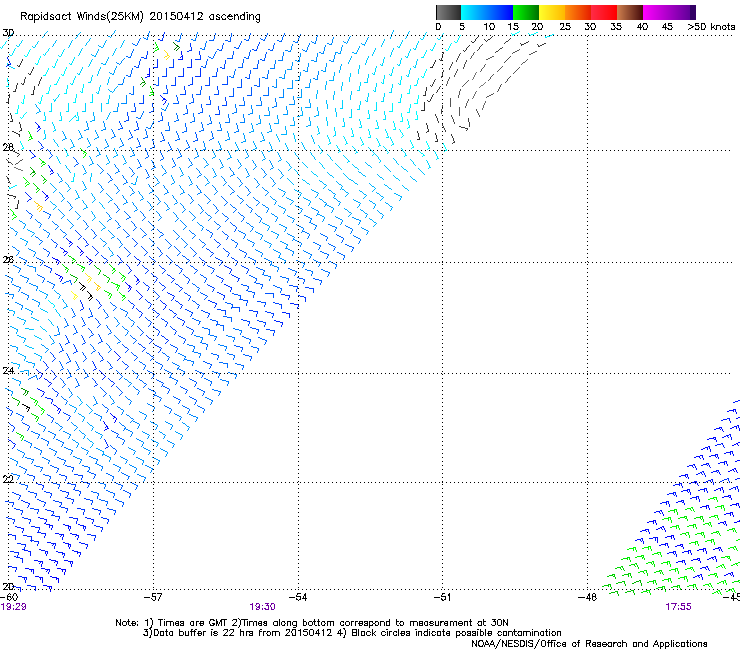Click the orange 25-30 knots color swatch
Image resolution: width=740 pixels, height=650 pixels.
(578, 12)
